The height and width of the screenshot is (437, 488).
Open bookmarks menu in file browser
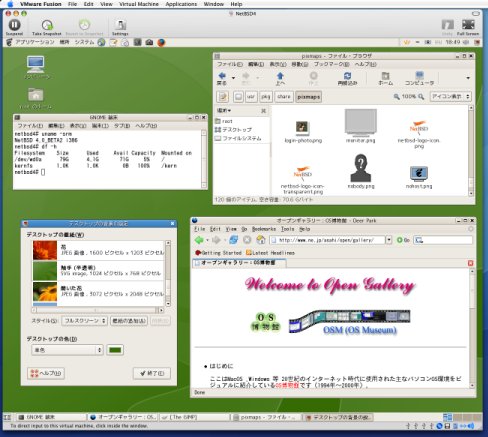point(331,64)
